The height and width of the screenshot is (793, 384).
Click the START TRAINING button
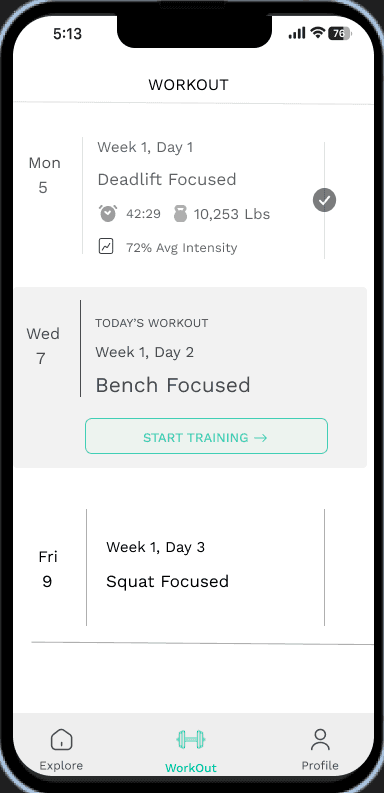(206, 436)
